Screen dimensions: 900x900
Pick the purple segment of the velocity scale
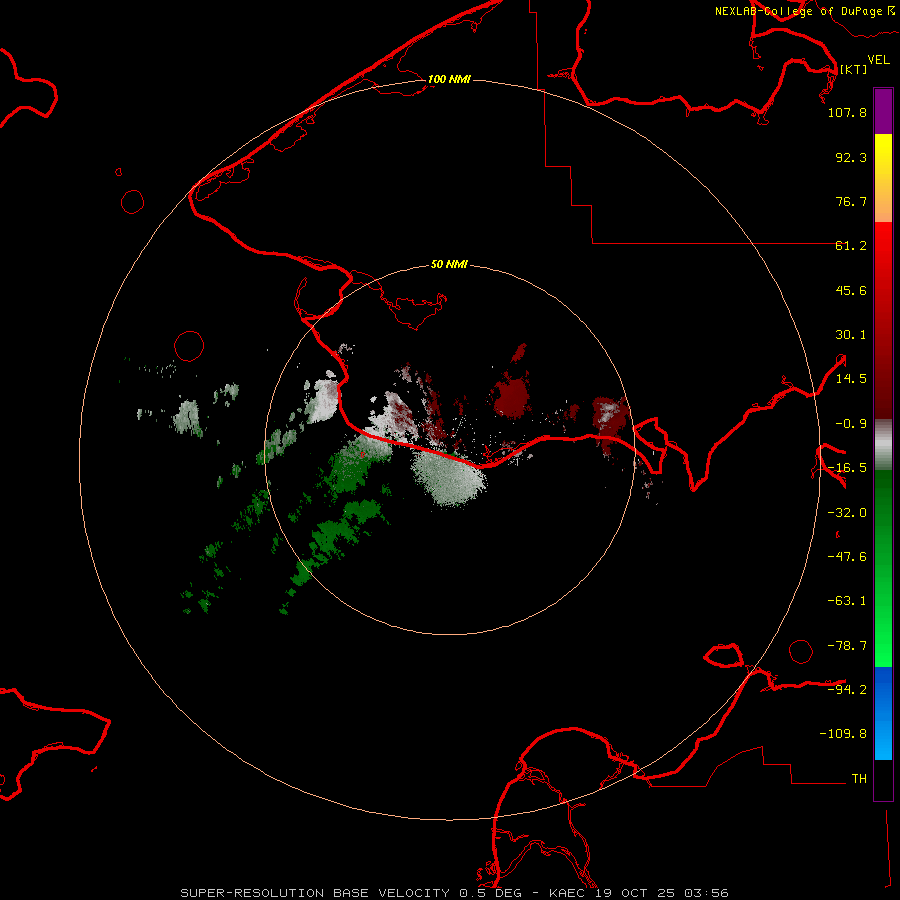click(x=883, y=112)
